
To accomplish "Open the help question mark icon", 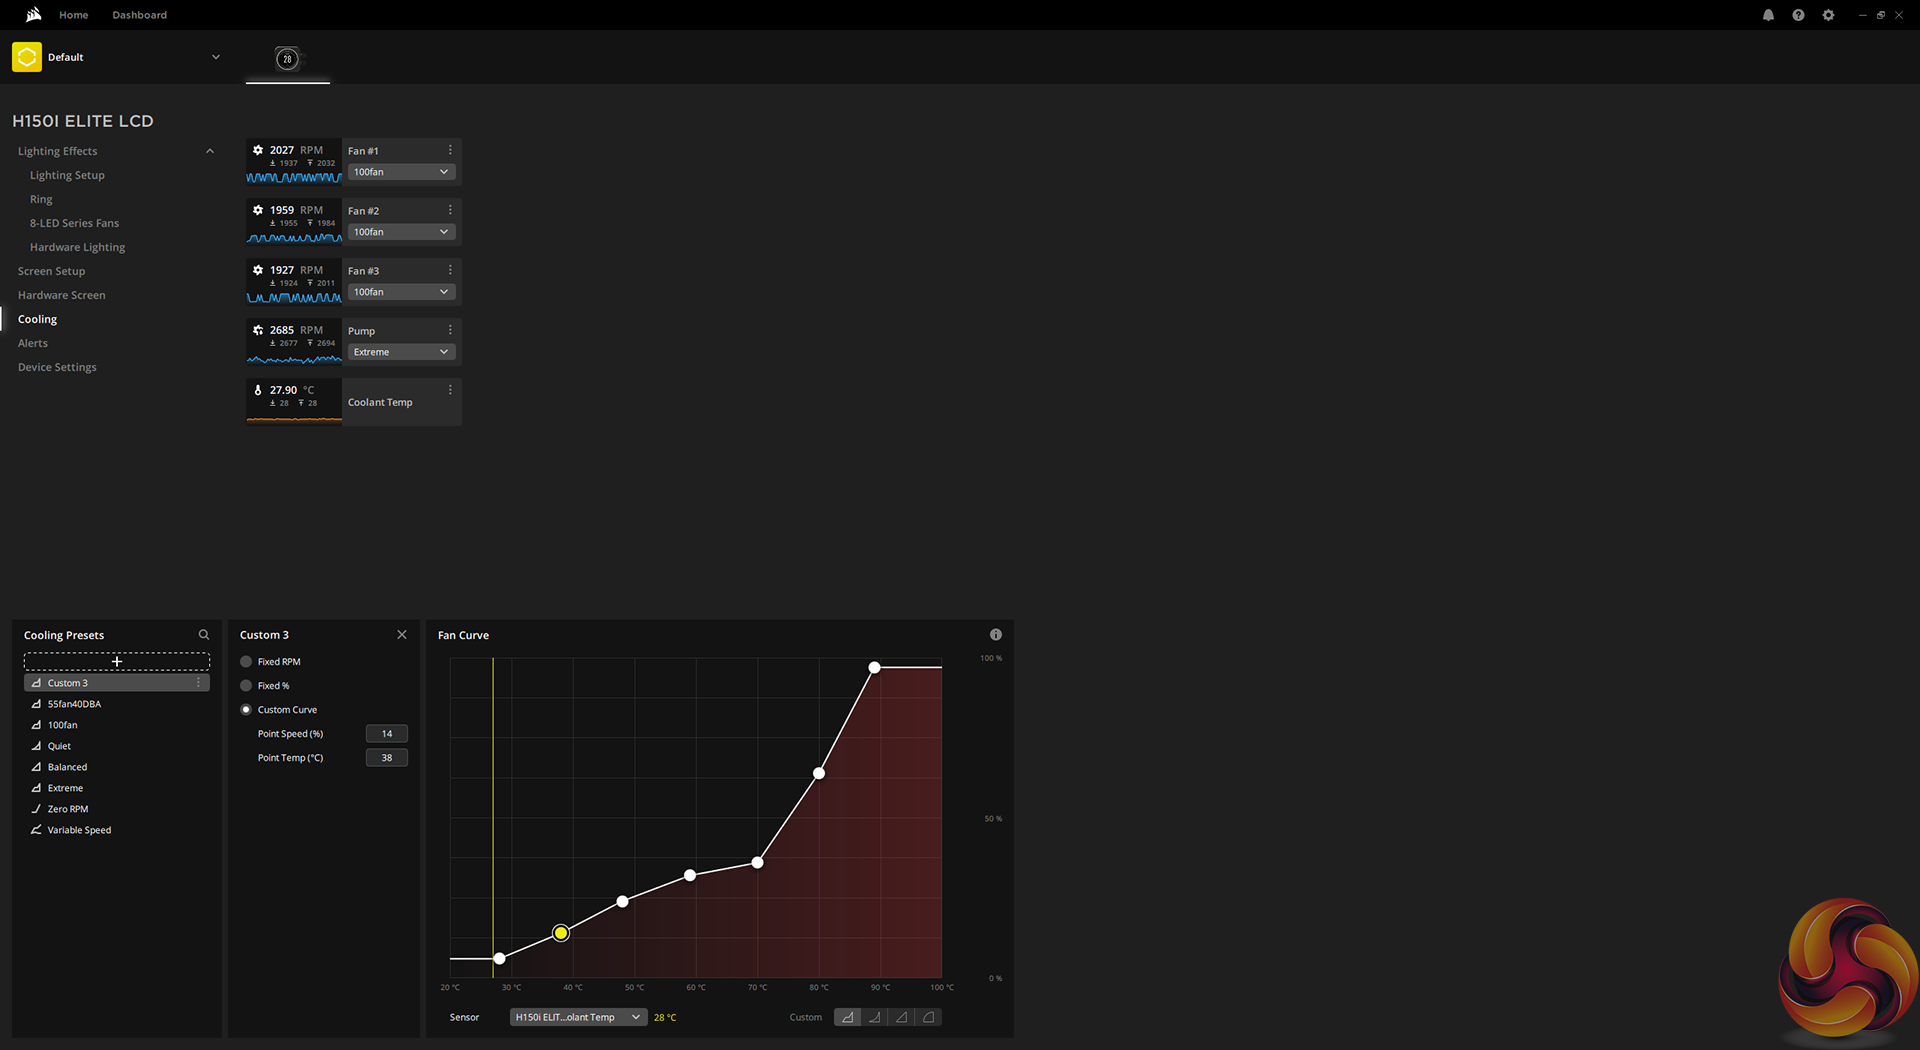I will tap(1798, 15).
